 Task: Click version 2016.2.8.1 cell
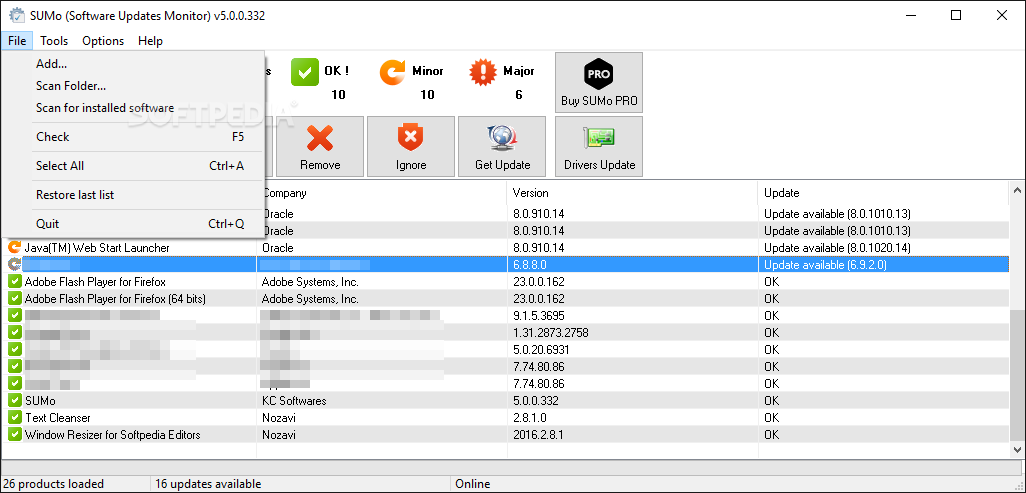click(538, 435)
